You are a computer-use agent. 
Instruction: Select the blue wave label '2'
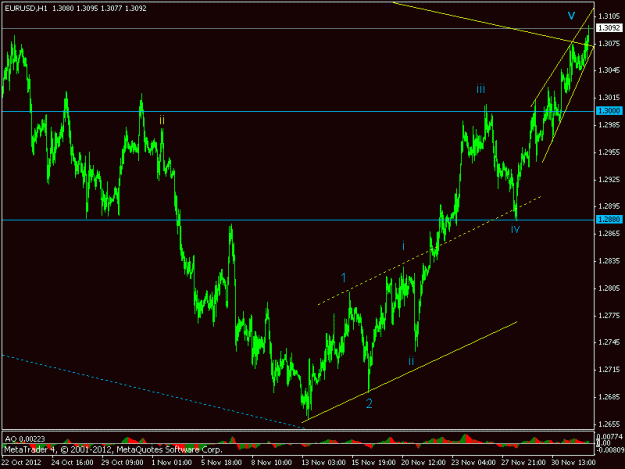(x=369, y=403)
